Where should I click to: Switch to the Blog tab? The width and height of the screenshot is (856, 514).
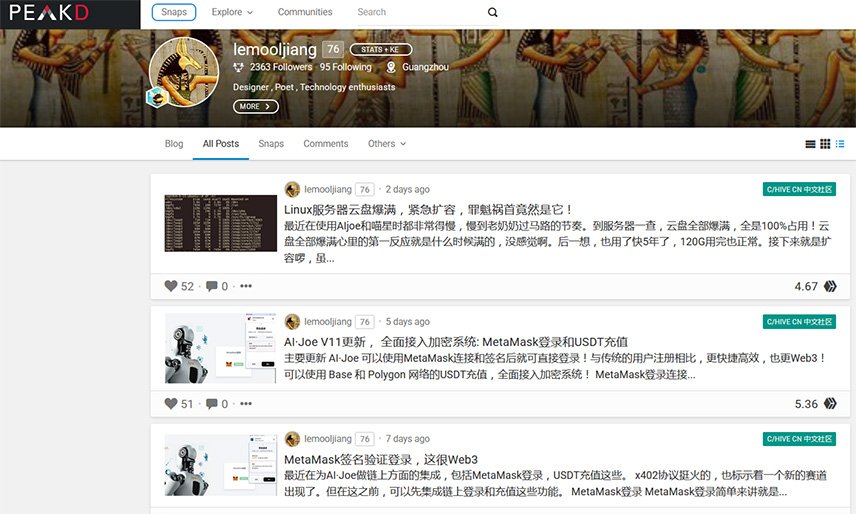174,144
